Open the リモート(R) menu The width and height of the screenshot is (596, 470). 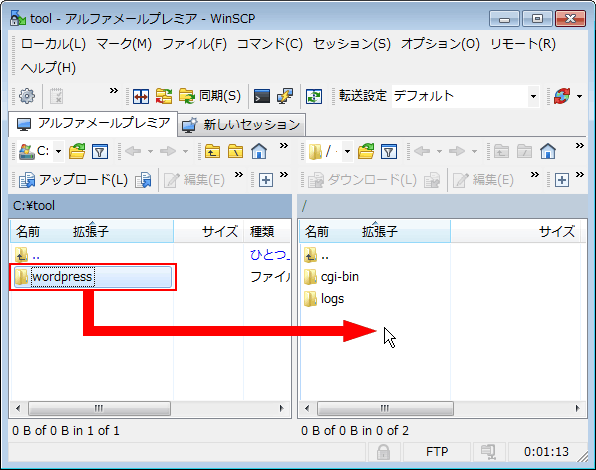pos(523,44)
